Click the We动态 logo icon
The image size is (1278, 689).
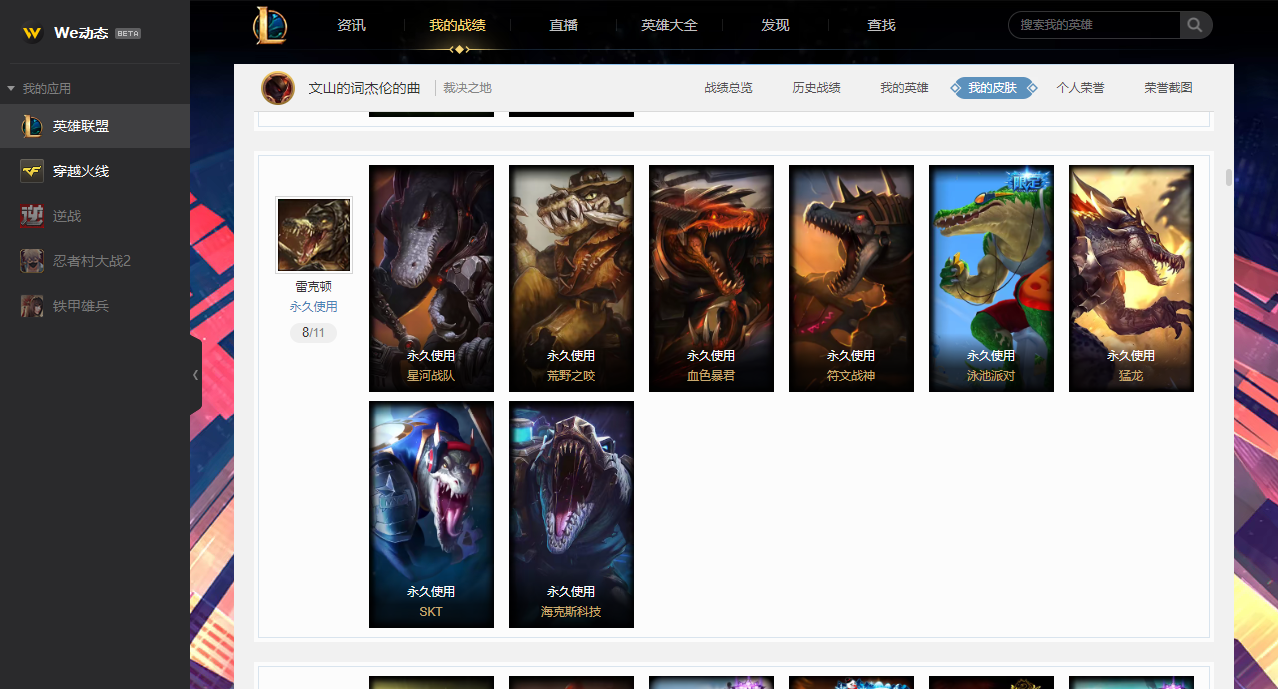pos(32,33)
